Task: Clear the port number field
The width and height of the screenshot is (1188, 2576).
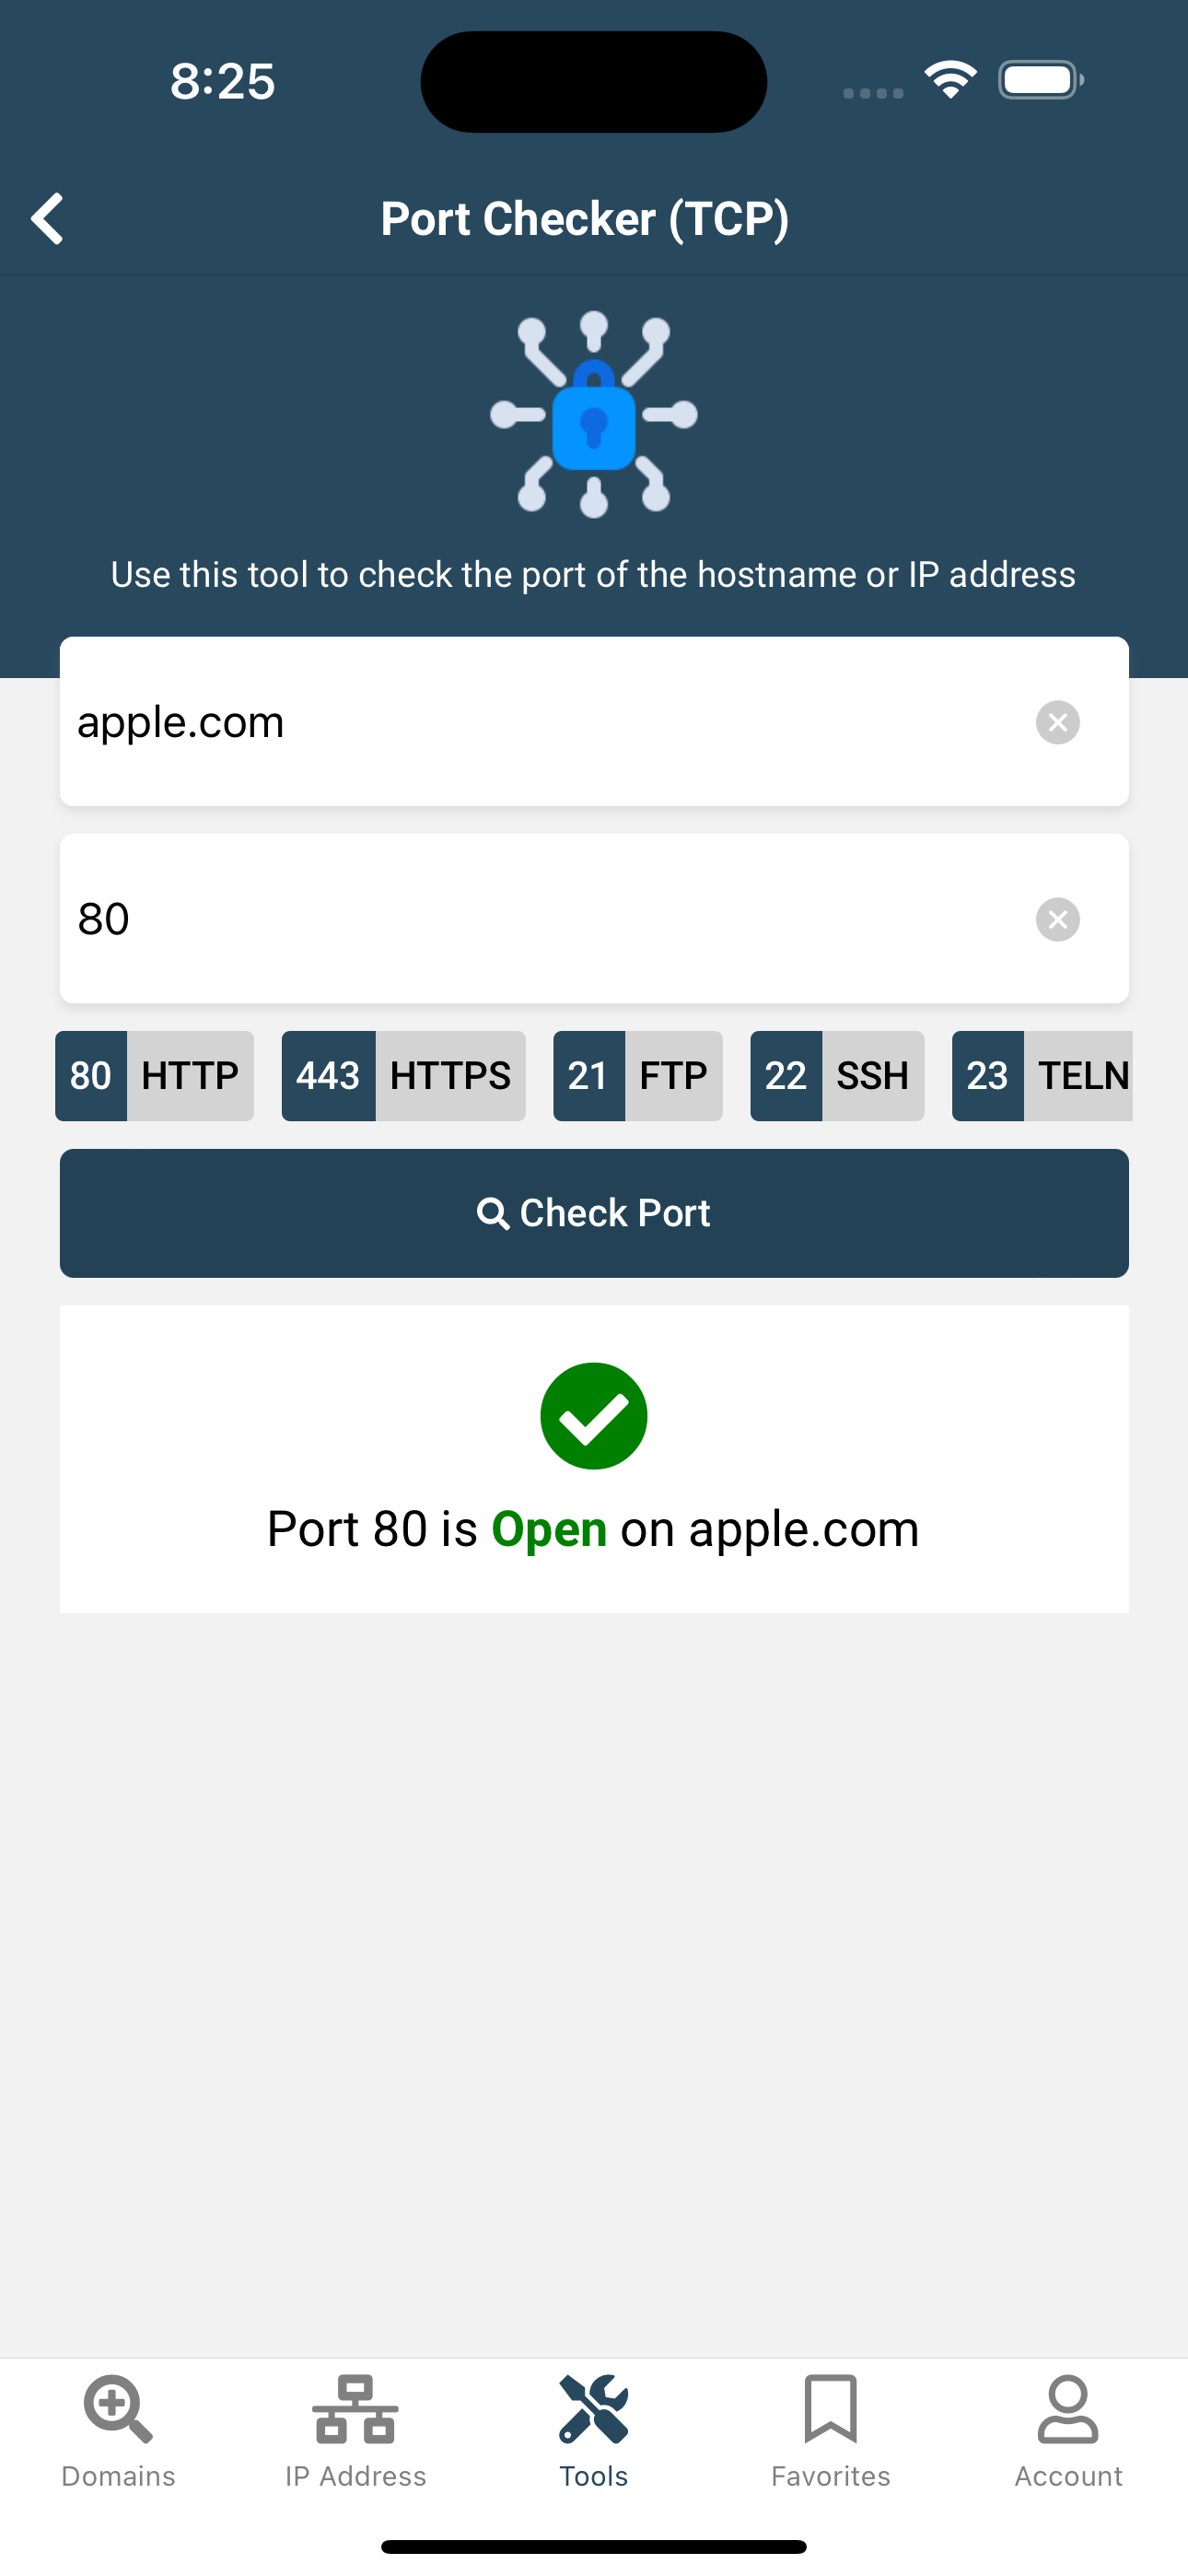Action: click(x=1057, y=919)
